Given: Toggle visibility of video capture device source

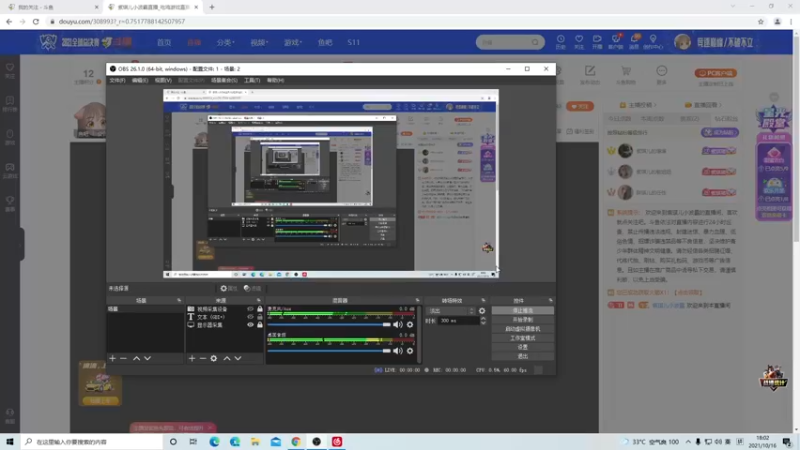Looking at the screenshot, I should point(250,309).
